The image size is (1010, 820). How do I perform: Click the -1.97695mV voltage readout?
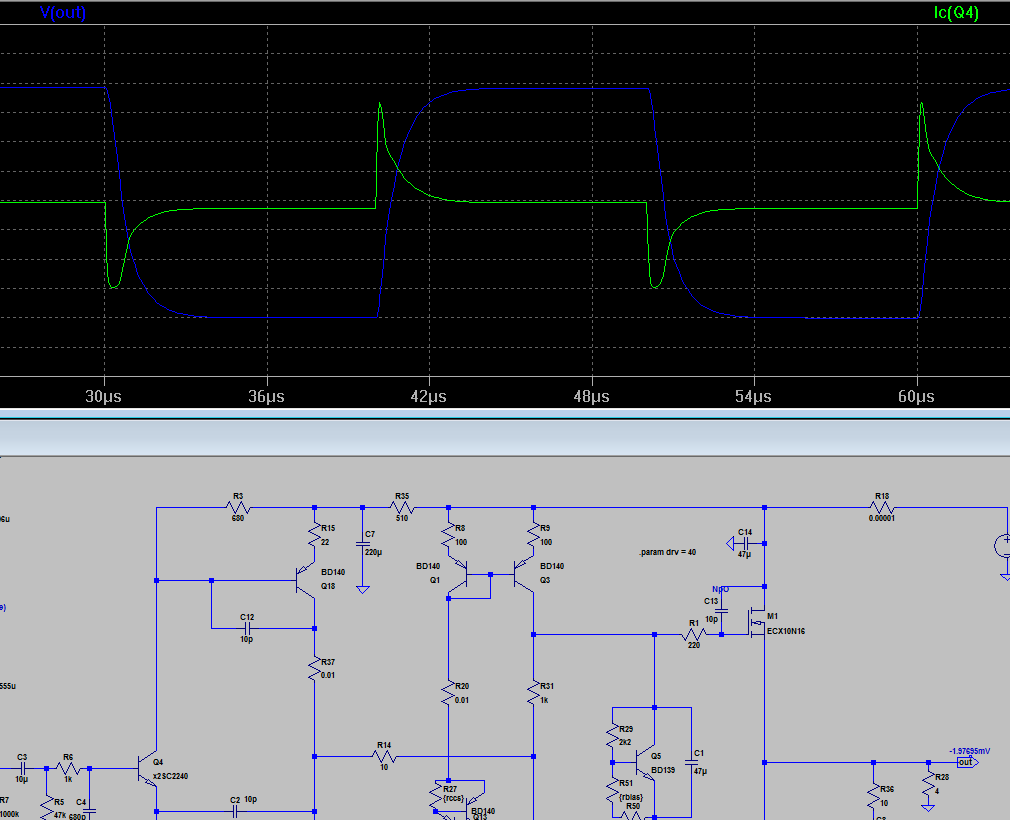969,751
